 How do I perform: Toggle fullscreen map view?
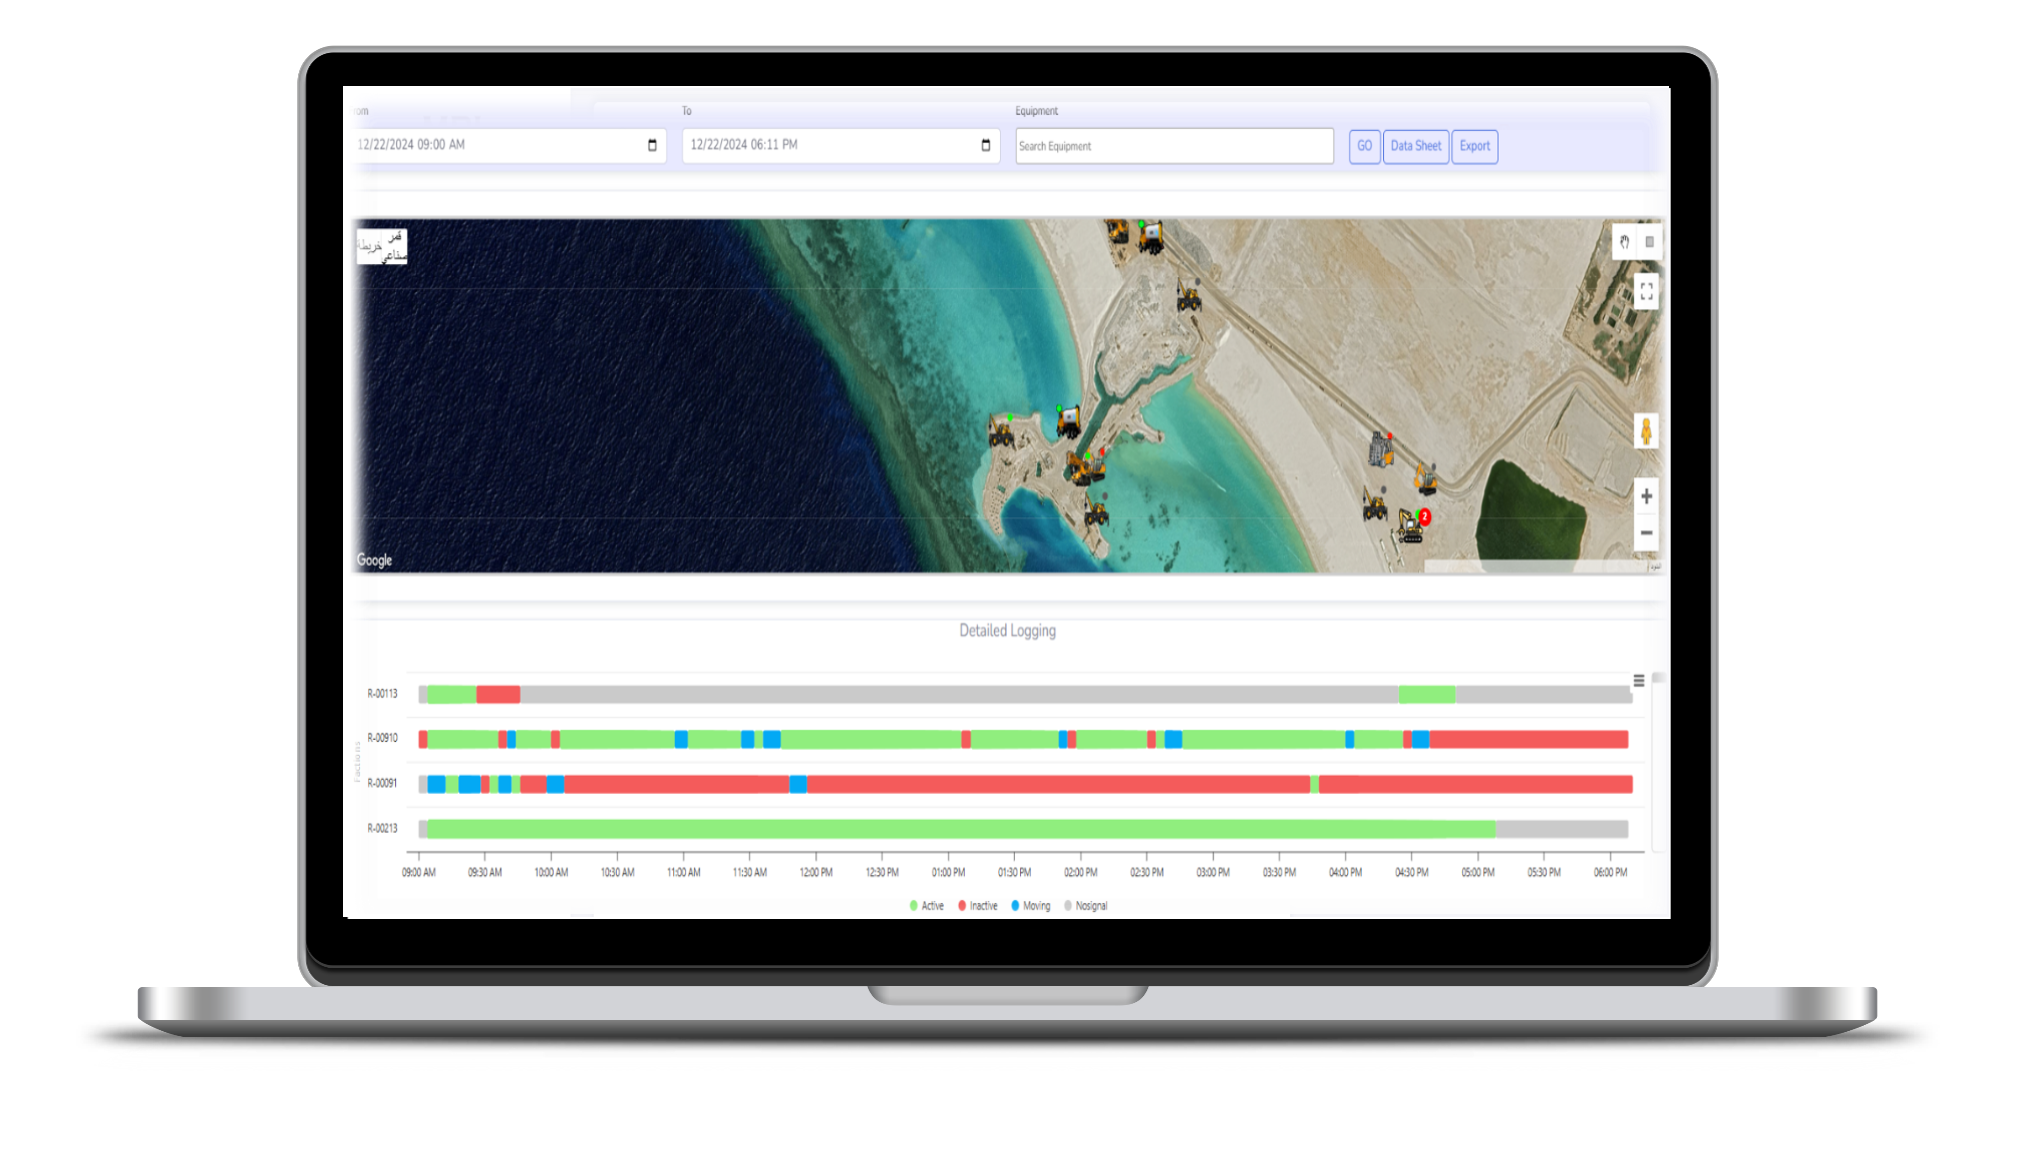tap(1646, 292)
